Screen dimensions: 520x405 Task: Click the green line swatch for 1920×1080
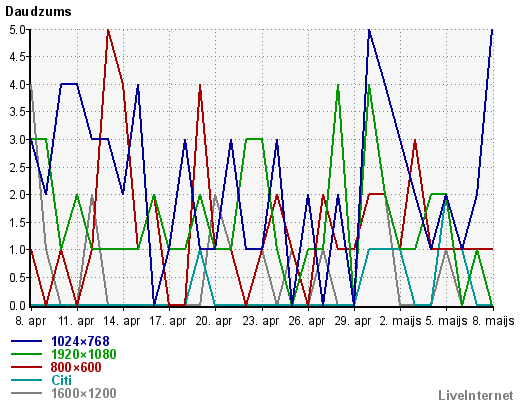click(26, 354)
